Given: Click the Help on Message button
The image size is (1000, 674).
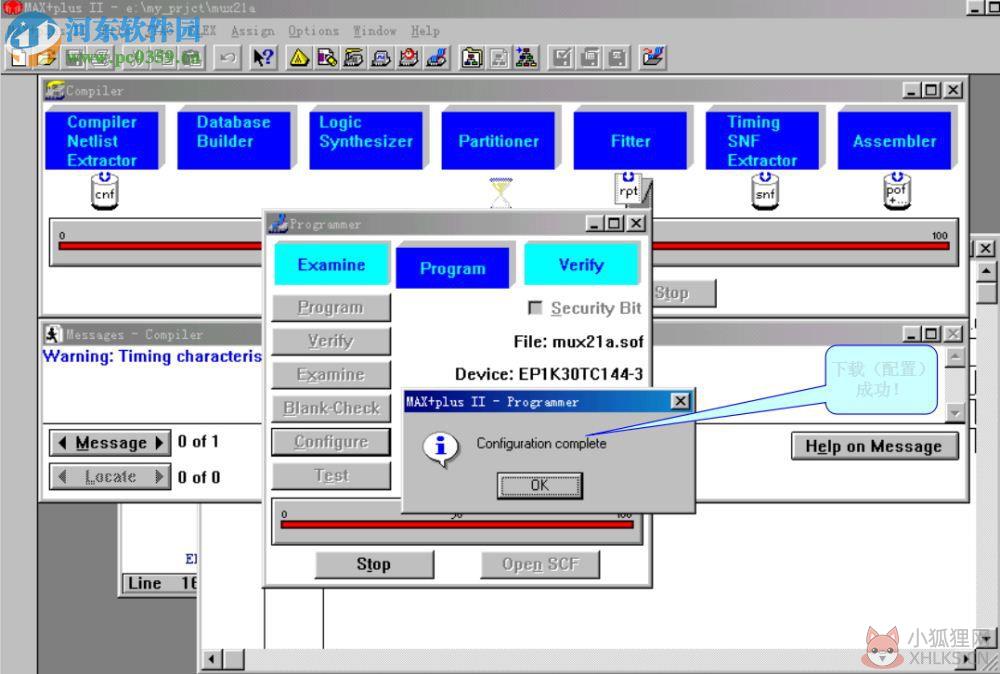Looking at the screenshot, I should coord(874,446).
